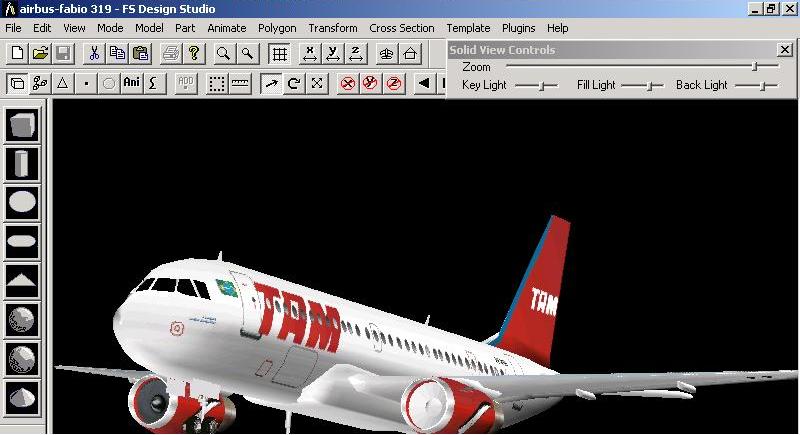The height and width of the screenshot is (435, 800).
Task: Open the Polygon menu
Action: (277, 28)
